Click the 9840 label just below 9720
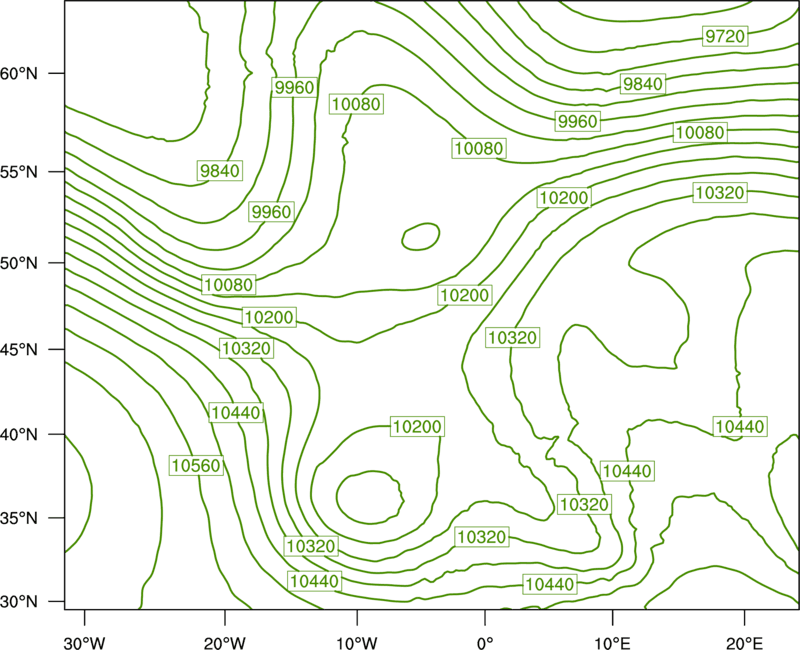 tap(643, 84)
